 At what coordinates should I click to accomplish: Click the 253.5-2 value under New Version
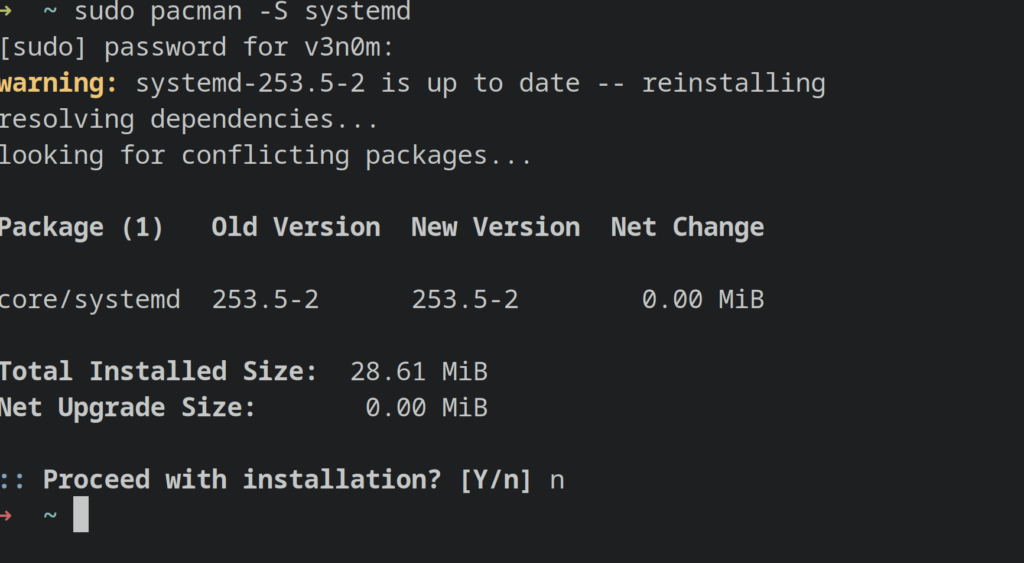[x=465, y=299]
